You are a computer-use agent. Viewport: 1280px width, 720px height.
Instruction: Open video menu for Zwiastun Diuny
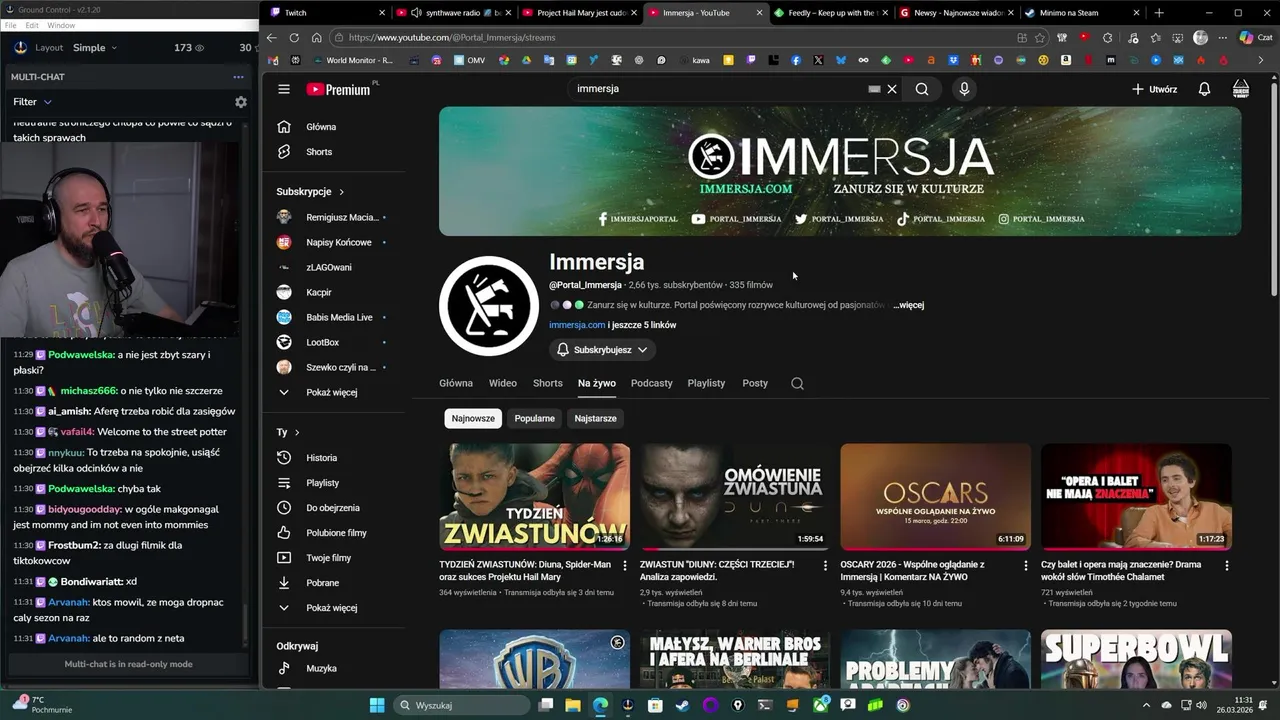pyautogui.click(x=825, y=565)
